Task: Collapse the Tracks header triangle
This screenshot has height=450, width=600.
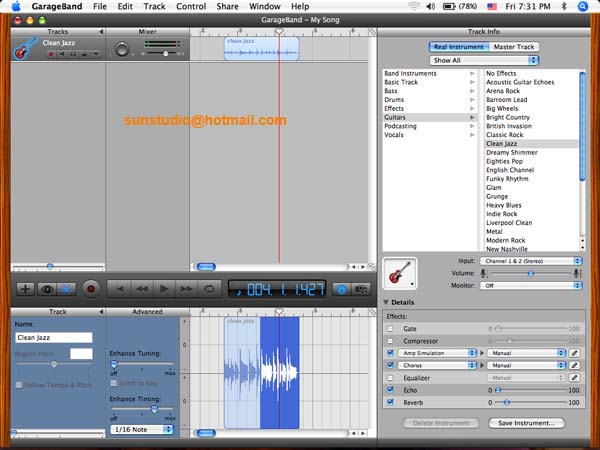Action: [101, 32]
